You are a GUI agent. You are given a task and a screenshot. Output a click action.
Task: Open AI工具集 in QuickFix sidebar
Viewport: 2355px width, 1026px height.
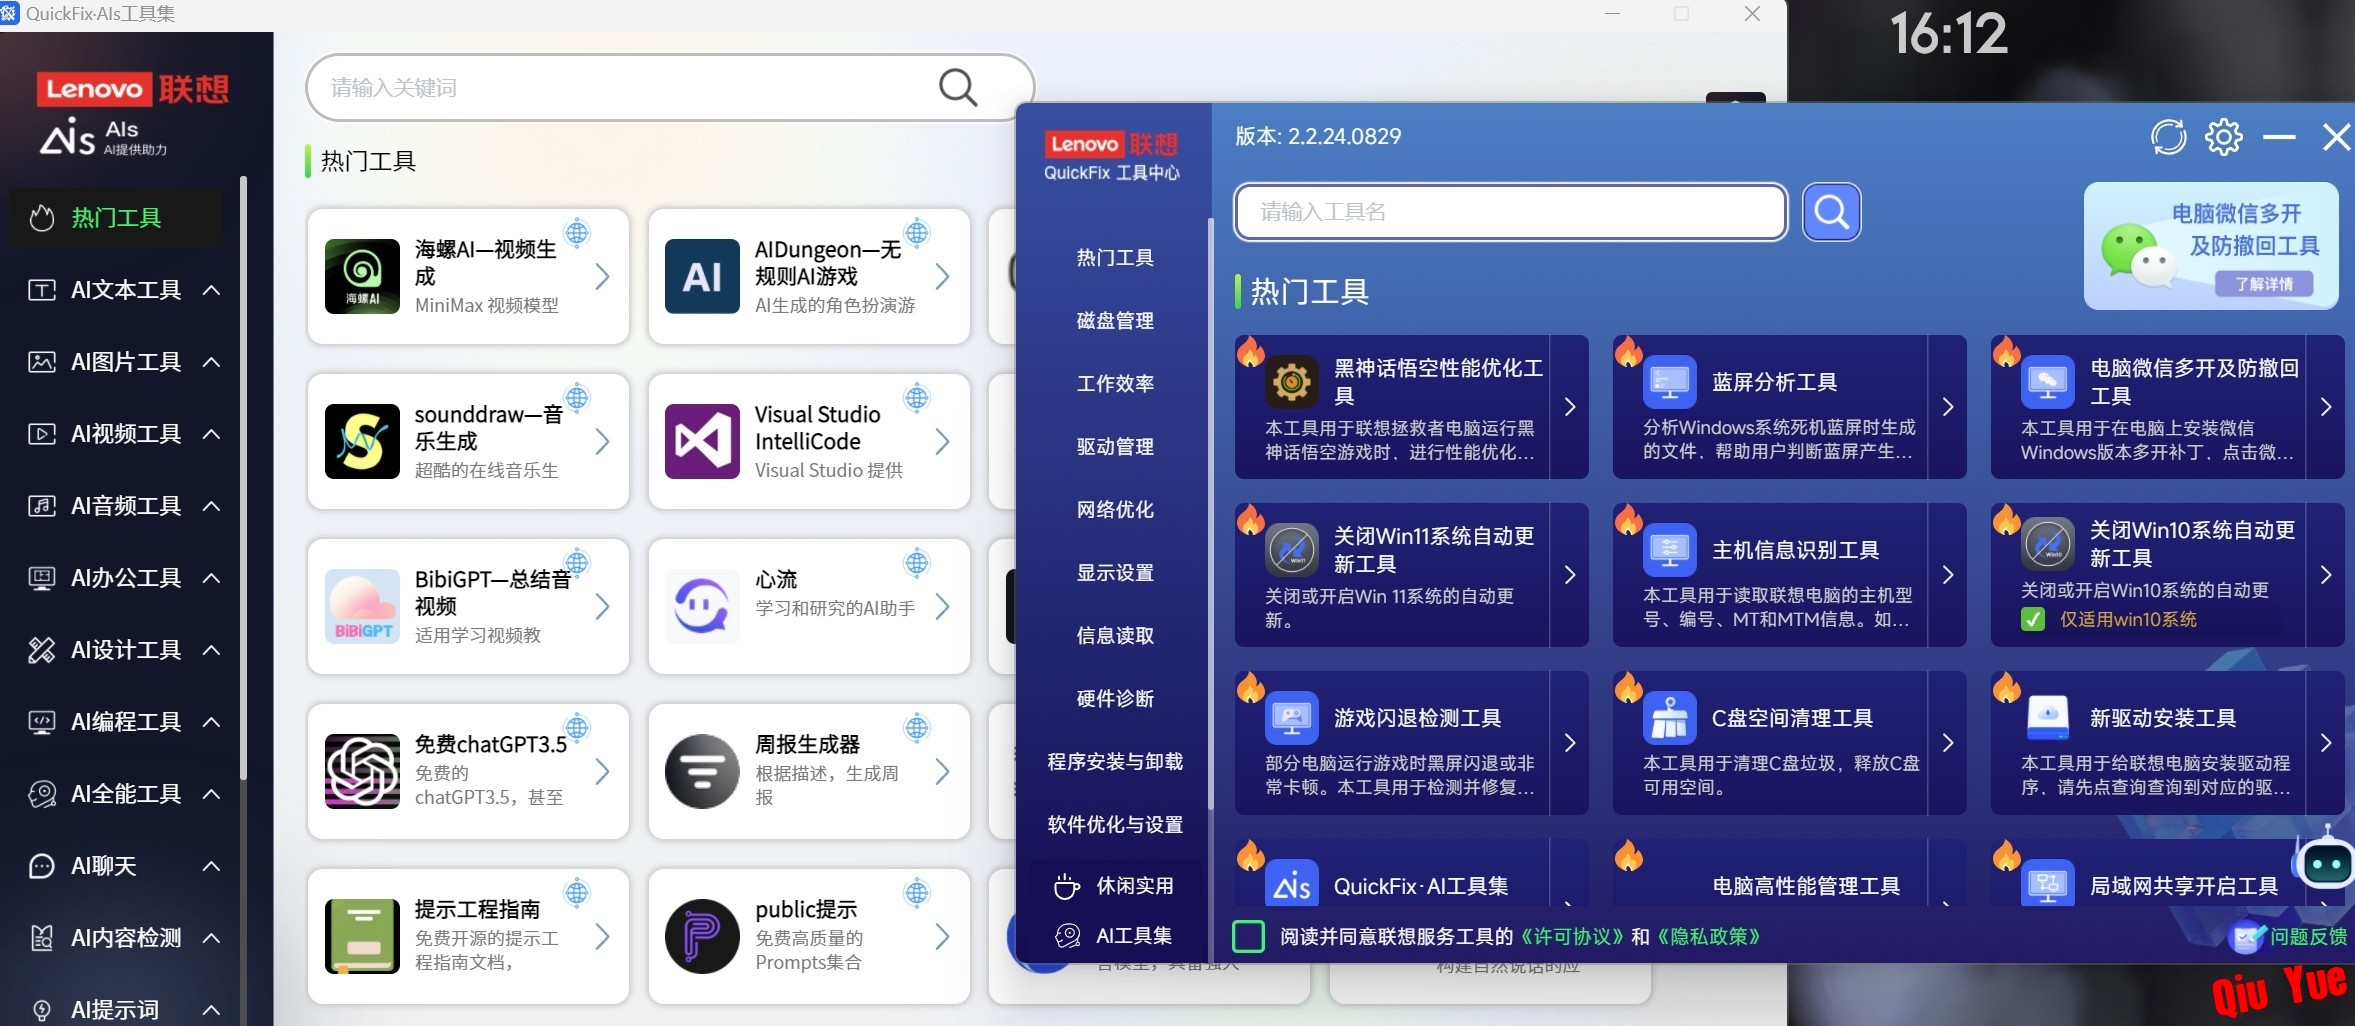tap(1115, 935)
